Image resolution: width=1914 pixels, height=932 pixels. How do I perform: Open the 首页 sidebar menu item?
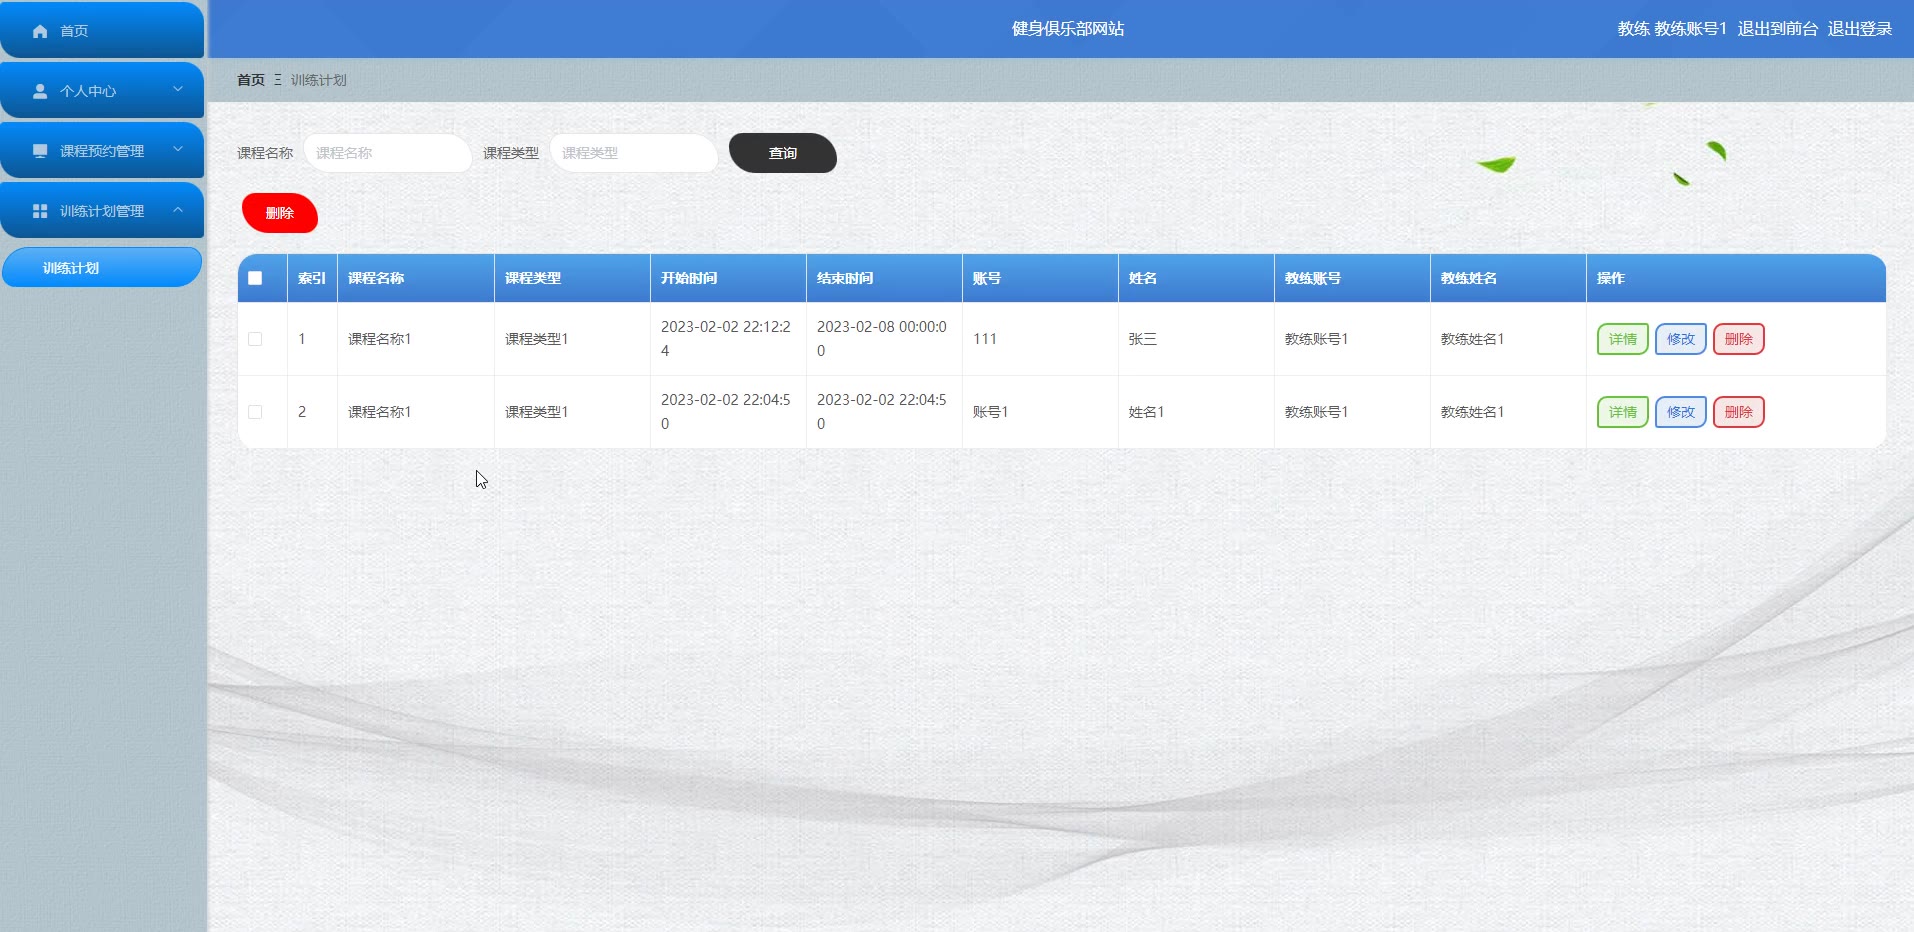point(102,30)
